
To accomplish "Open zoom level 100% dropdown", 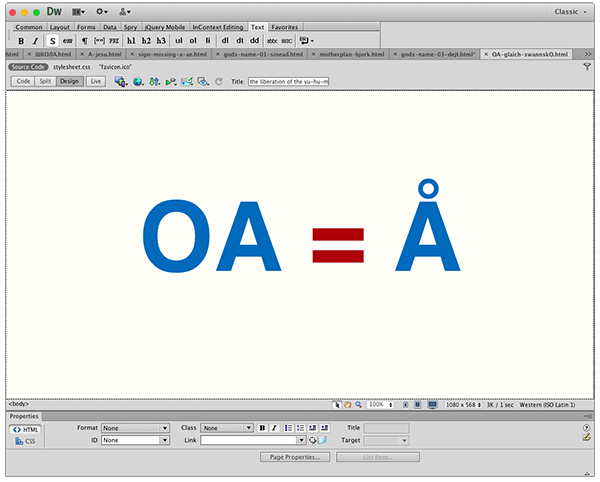I will click(380, 405).
